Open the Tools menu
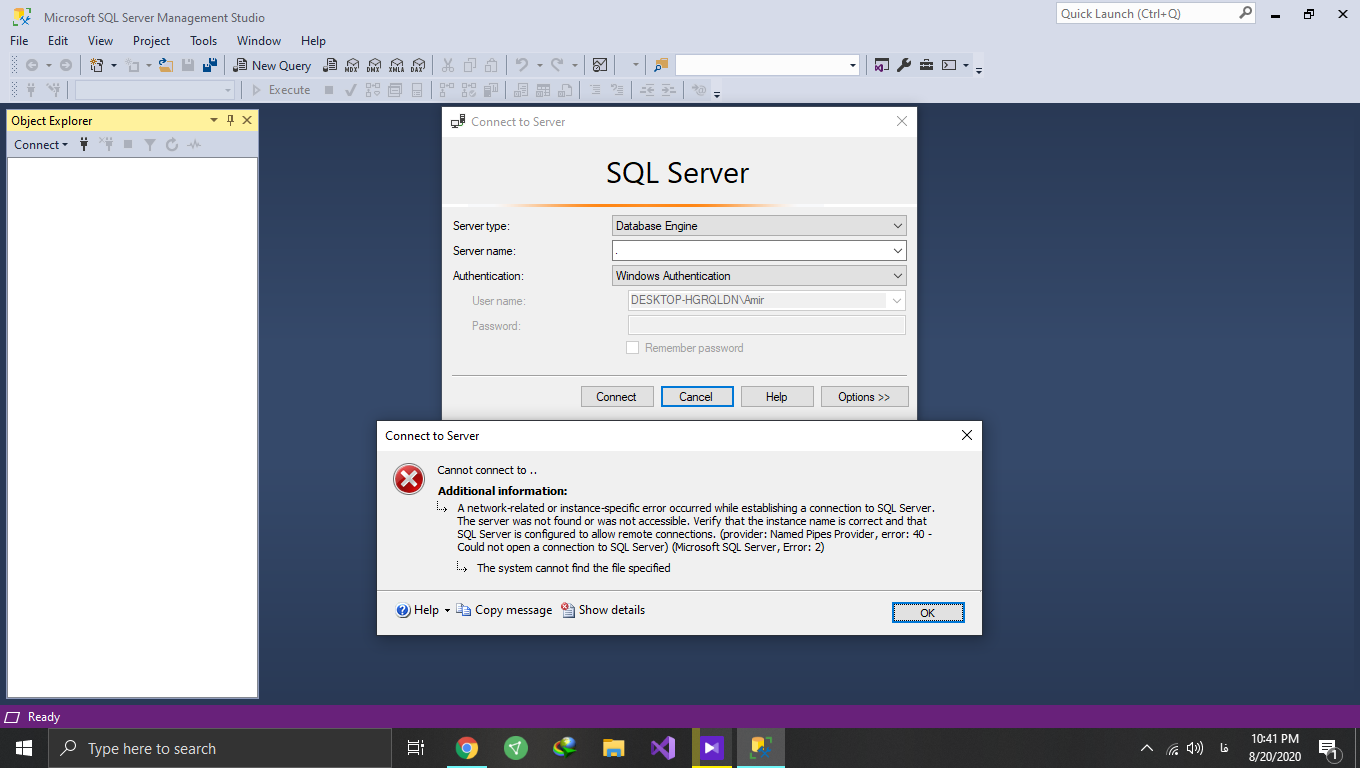The image size is (1360, 768). pyautogui.click(x=203, y=41)
